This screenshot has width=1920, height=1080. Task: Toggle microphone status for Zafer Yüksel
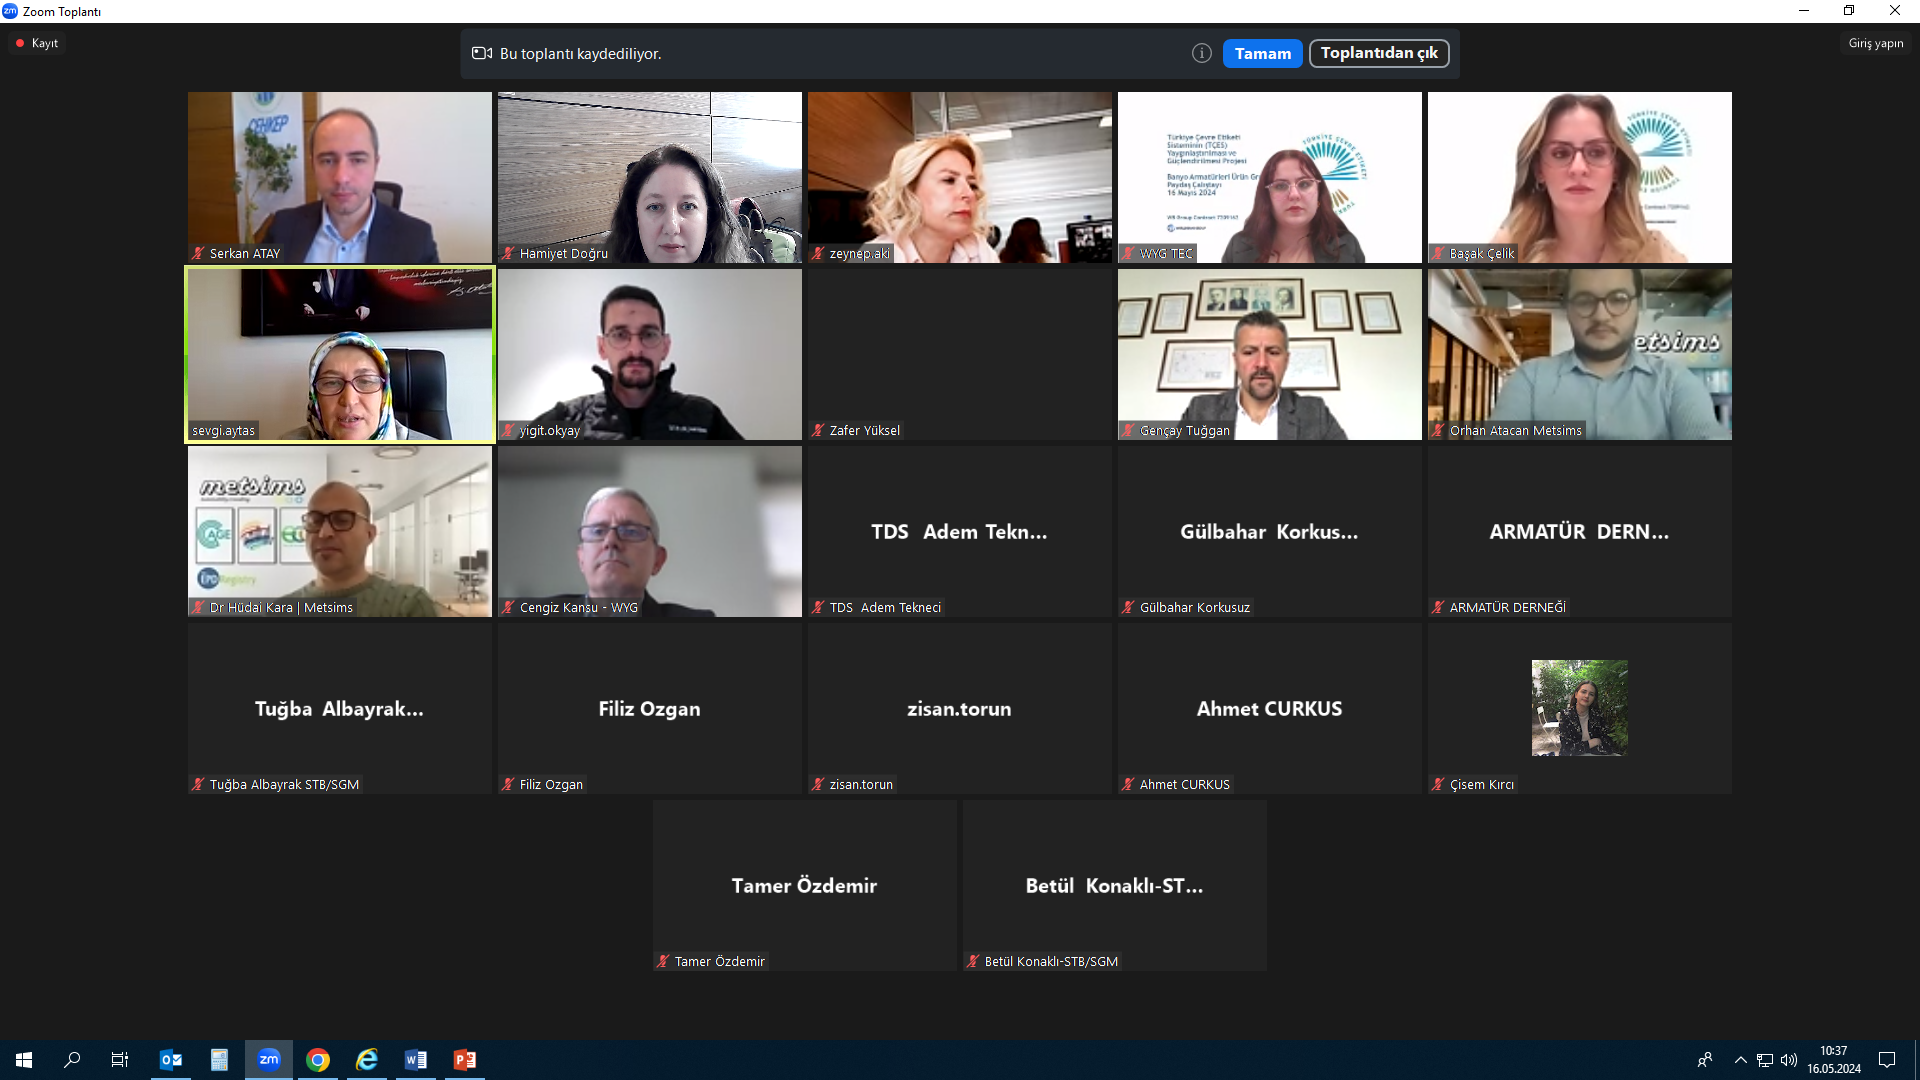[x=818, y=429]
